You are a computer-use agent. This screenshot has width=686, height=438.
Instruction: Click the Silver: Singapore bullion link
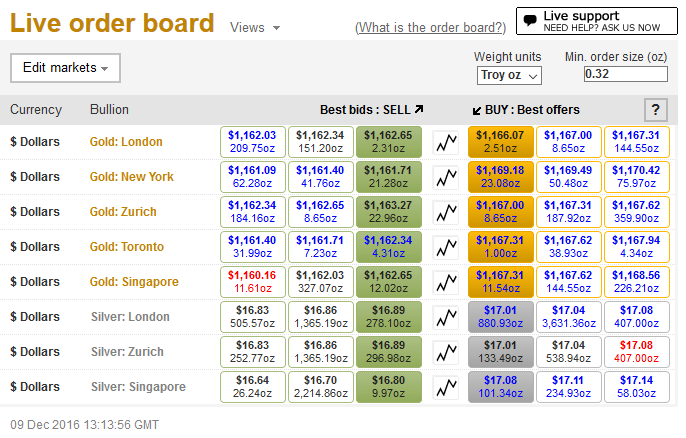[x=138, y=387]
